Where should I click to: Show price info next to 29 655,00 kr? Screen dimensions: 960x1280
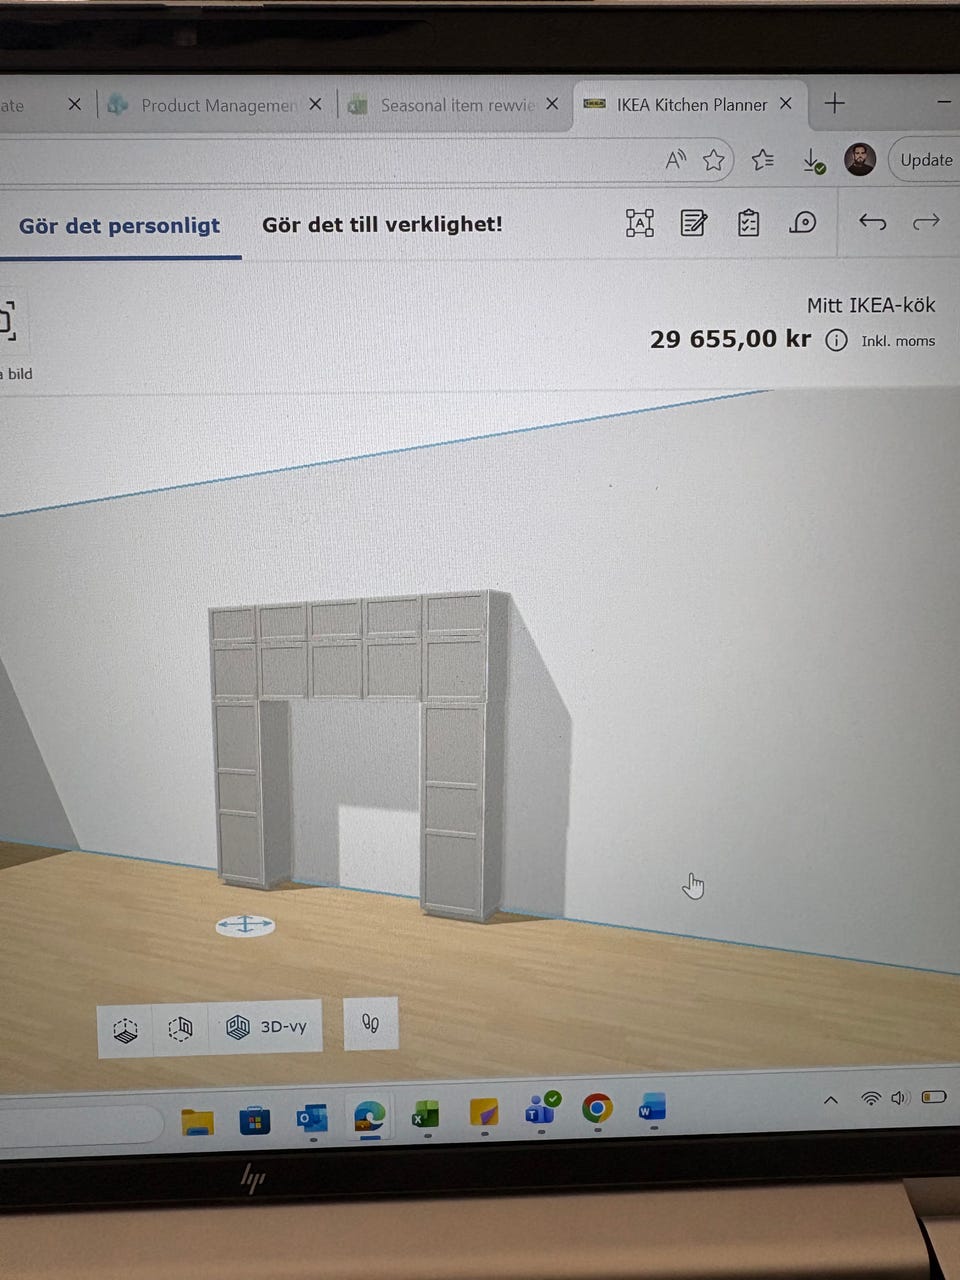[836, 341]
